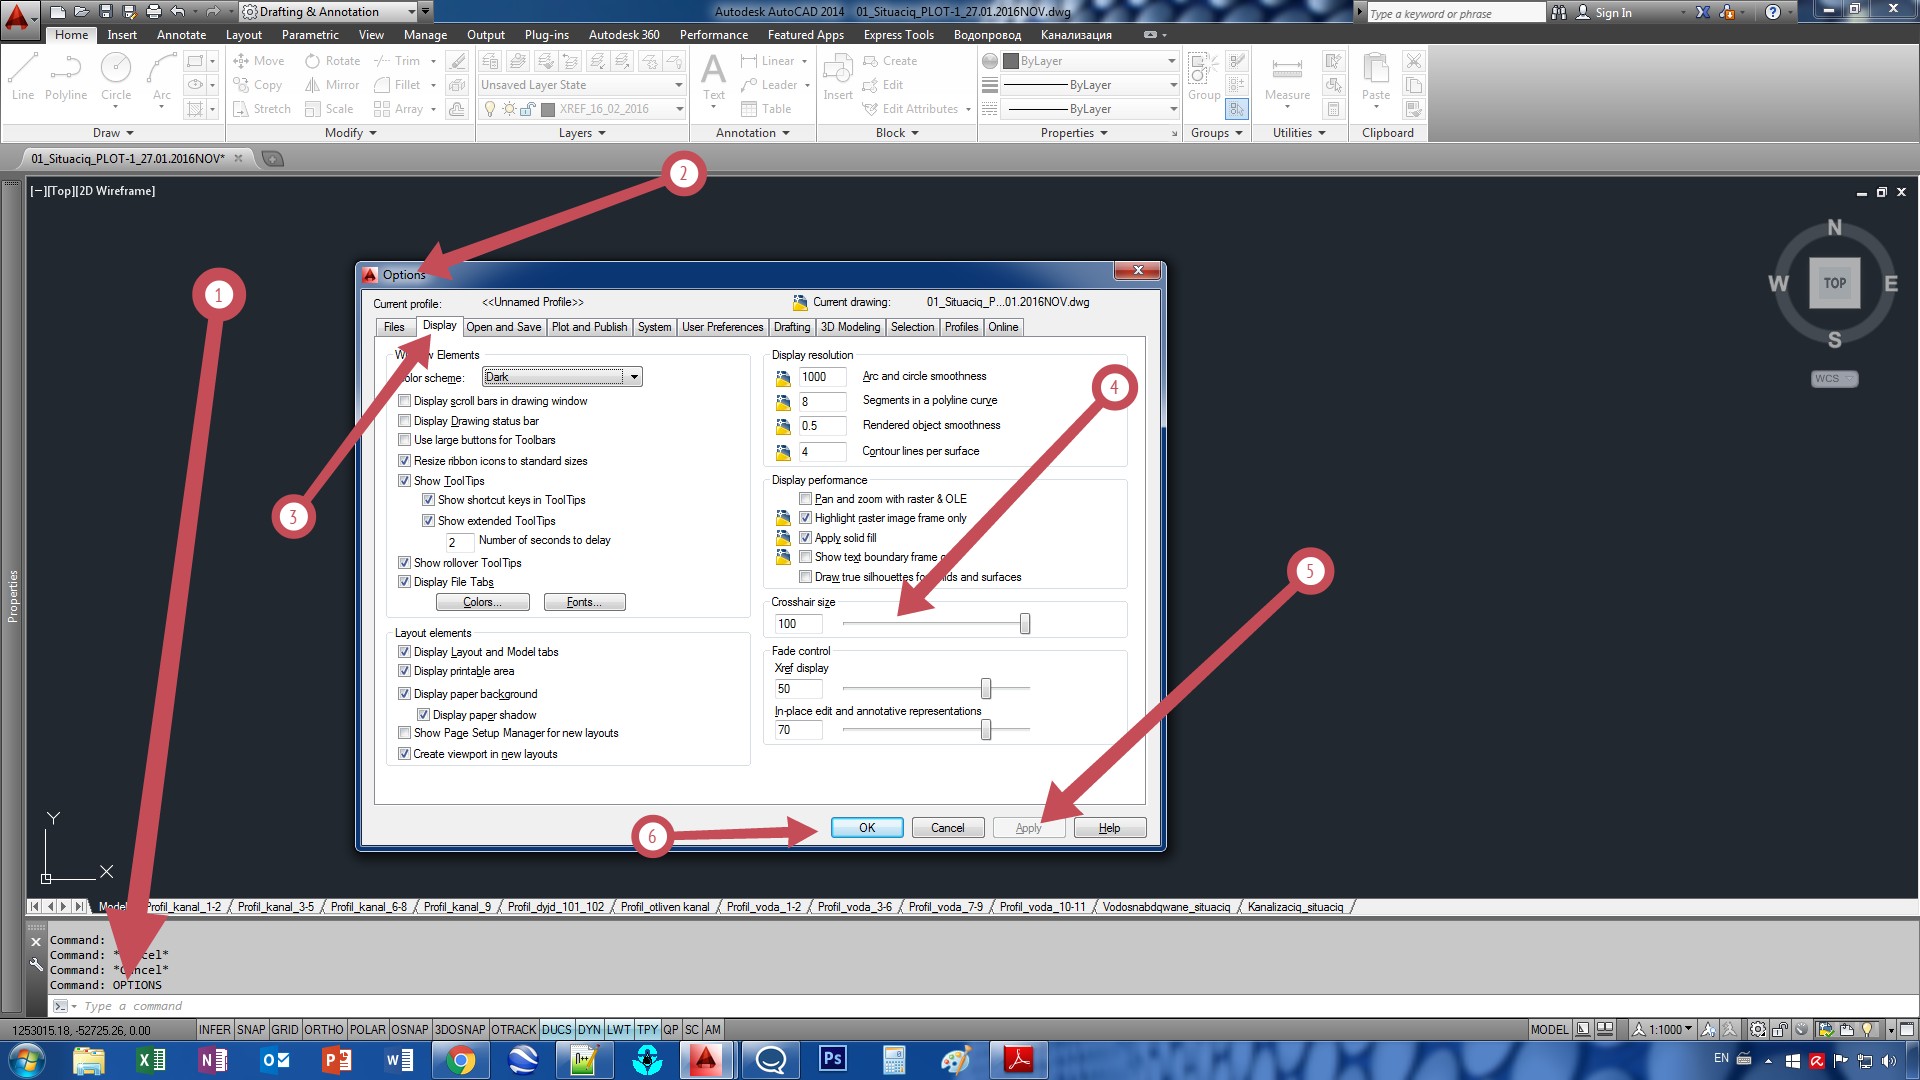1920x1080 pixels.
Task: Click the Fonts button in Display tab
Action: (x=583, y=601)
